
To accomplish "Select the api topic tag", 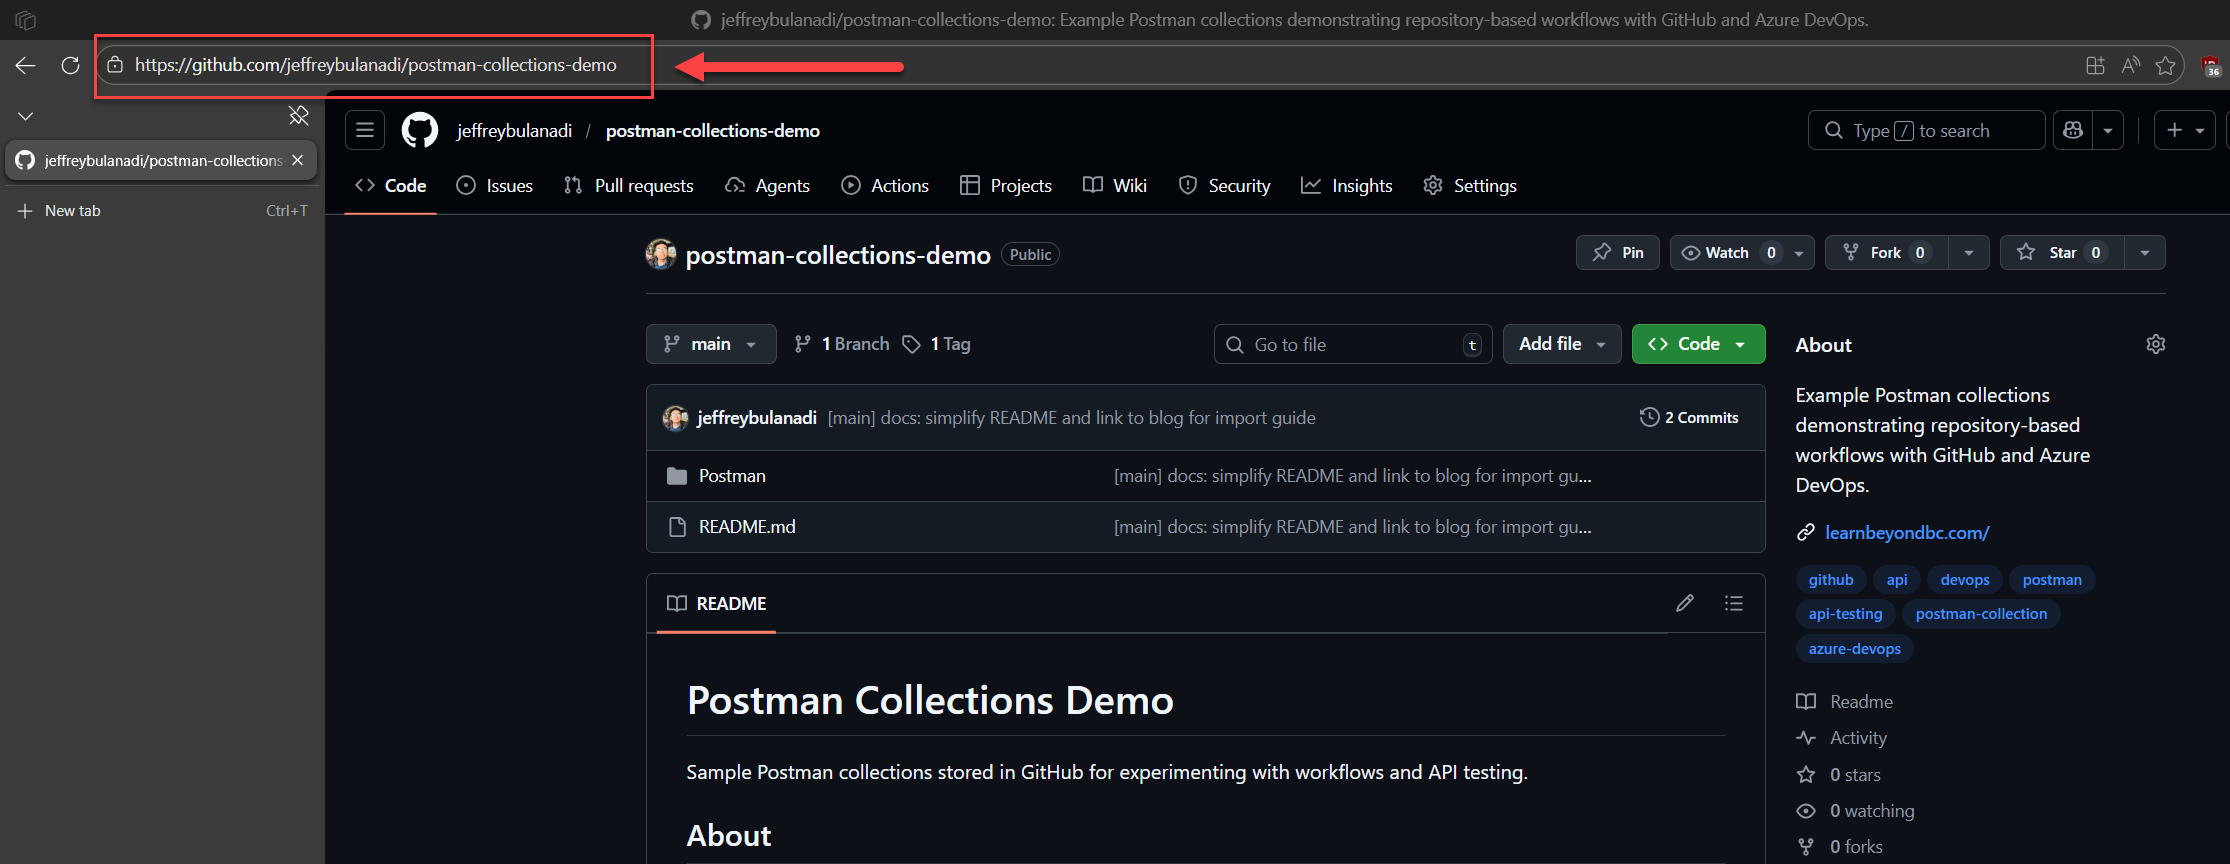I will [1897, 580].
